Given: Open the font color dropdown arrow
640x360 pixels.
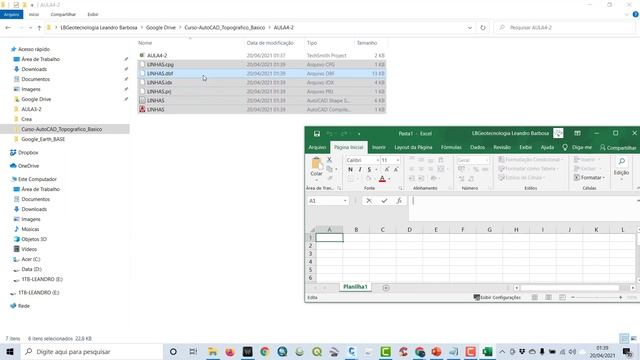Looking at the screenshot, I should 389,179.
